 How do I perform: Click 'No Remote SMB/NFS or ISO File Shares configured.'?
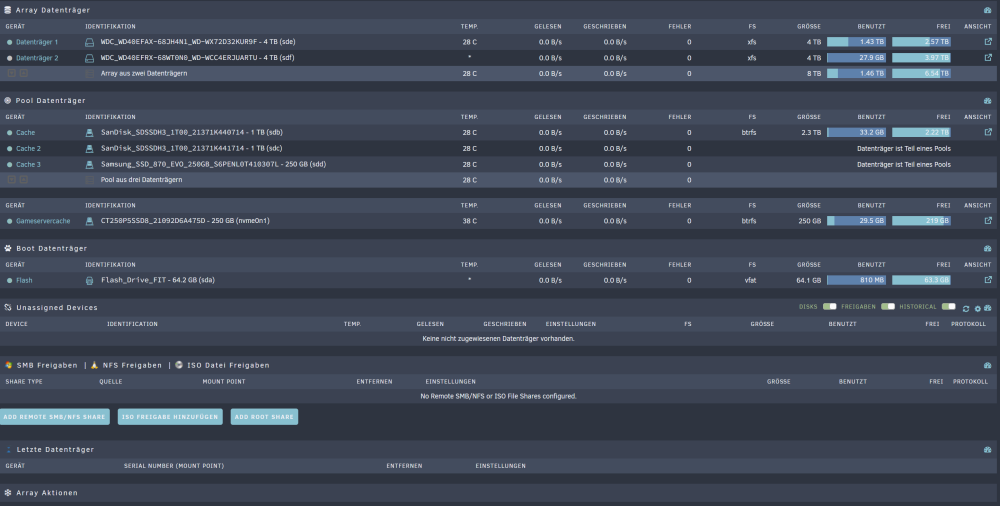click(499, 396)
